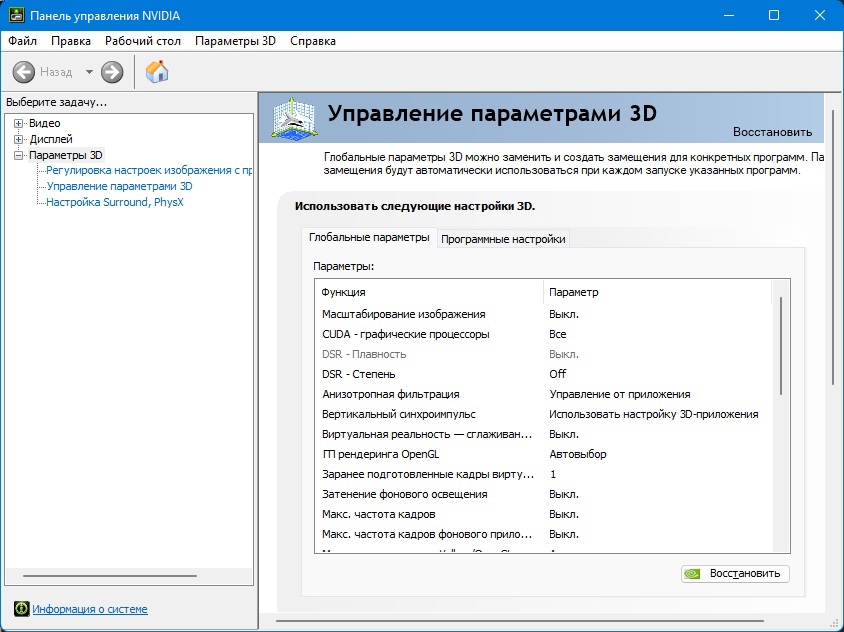The height and width of the screenshot is (632, 844).
Task: Expand the Дисплей tree node
Action: tap(18, 139)
